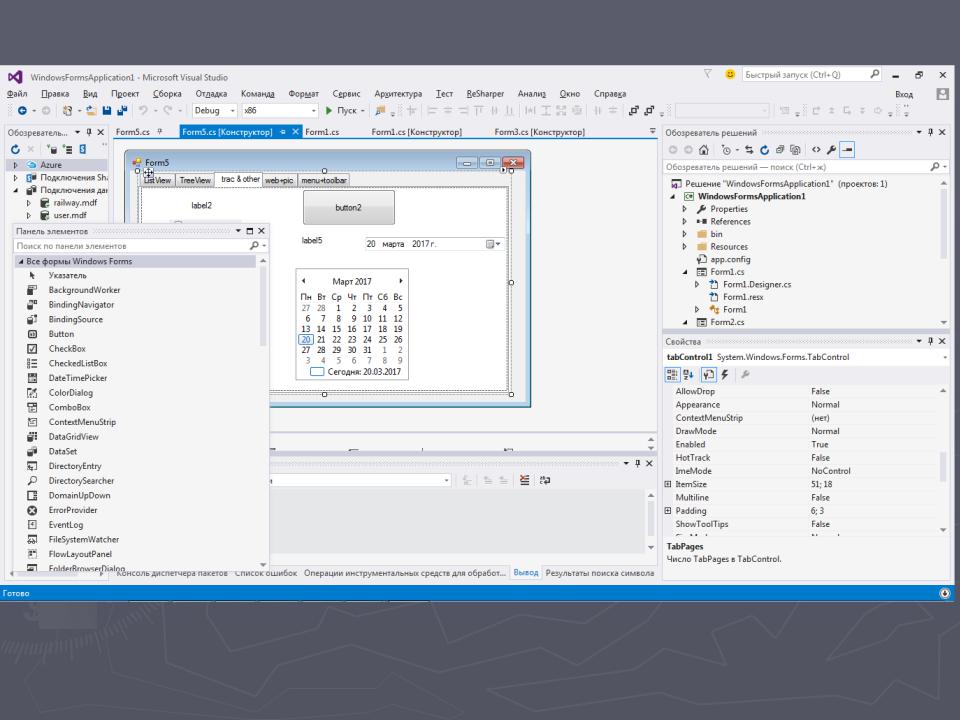Refresh Solution Explorer with blue circular arrow
Screen dimensions: 960x720
(764, 149)
